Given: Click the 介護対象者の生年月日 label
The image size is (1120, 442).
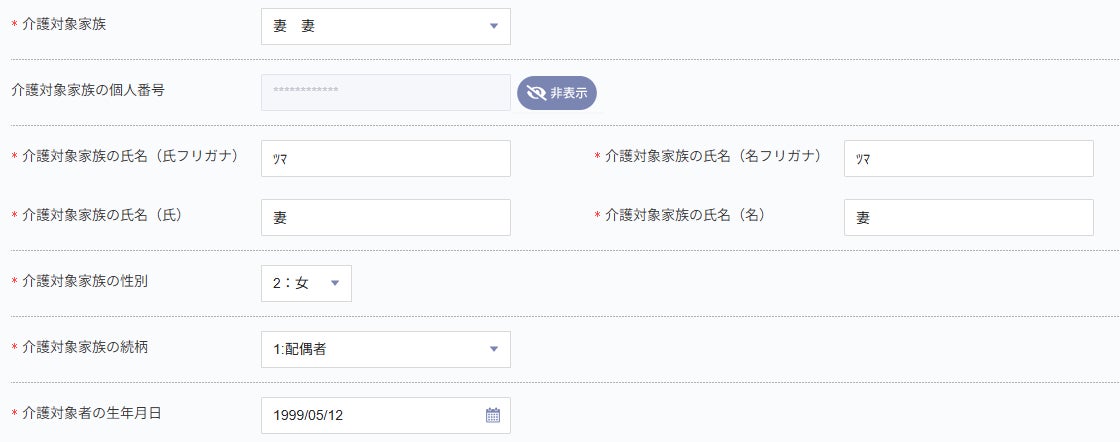Looking at the screenshot, I should pyautogui.click(x=92, y=412).
